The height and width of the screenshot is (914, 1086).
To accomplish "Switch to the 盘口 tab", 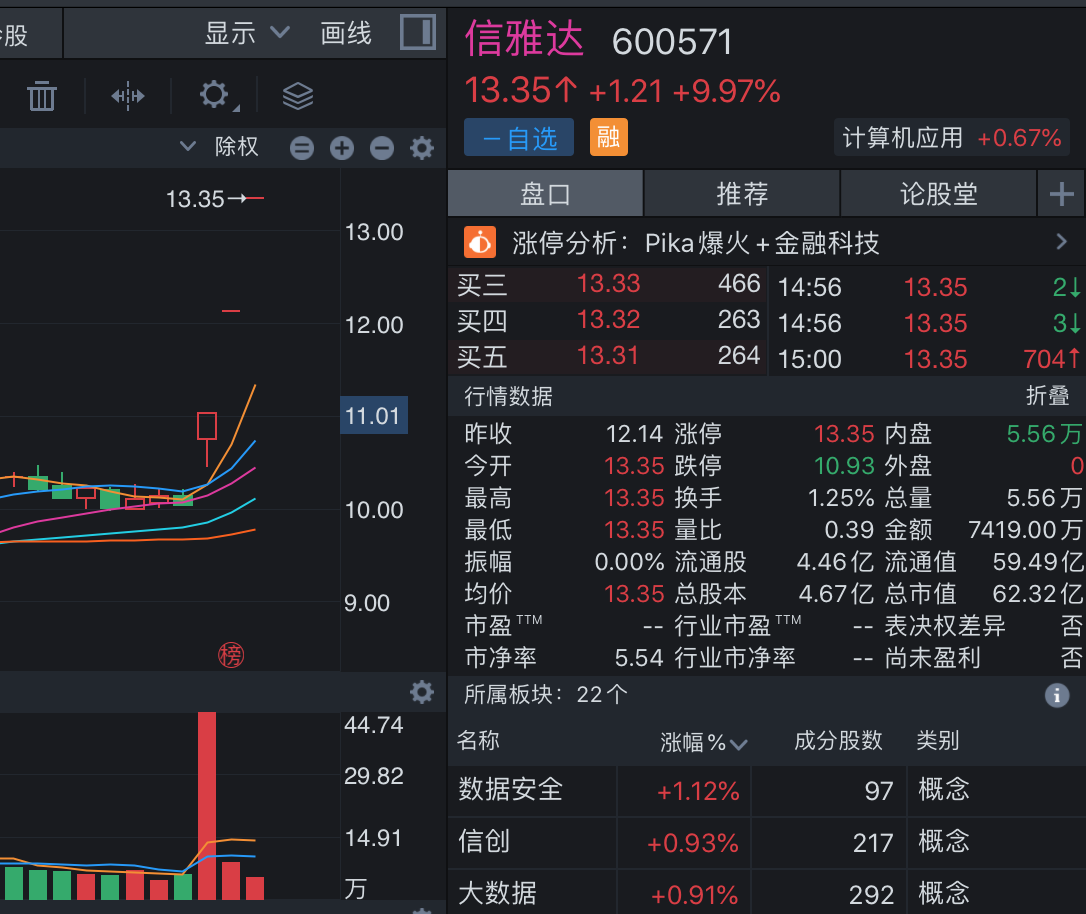I will (546, 194).
